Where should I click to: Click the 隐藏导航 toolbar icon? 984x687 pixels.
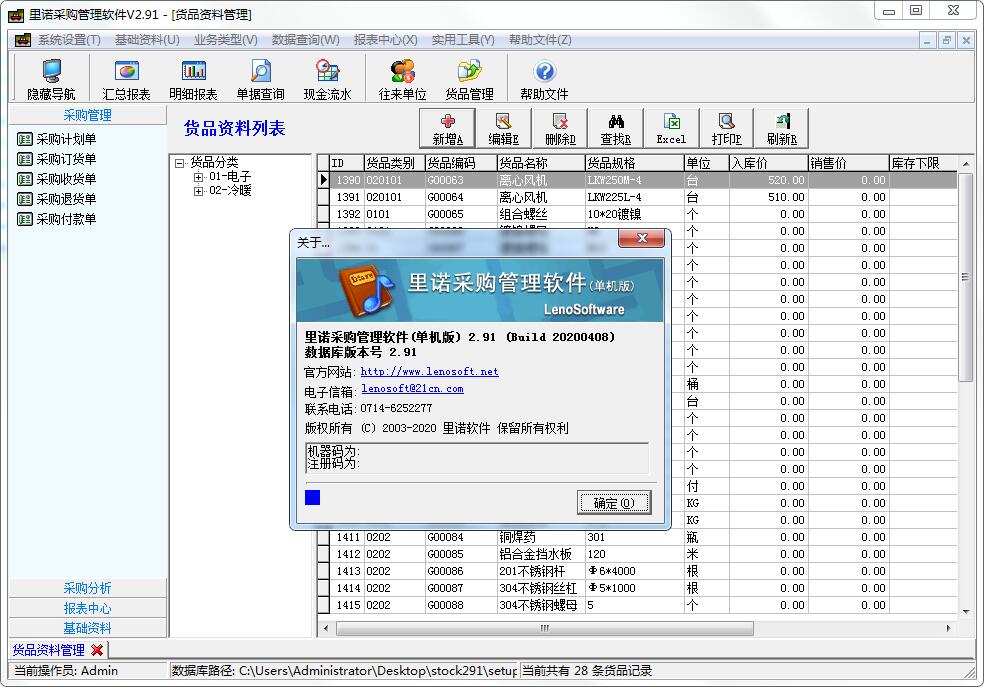(x=50, y=79)
